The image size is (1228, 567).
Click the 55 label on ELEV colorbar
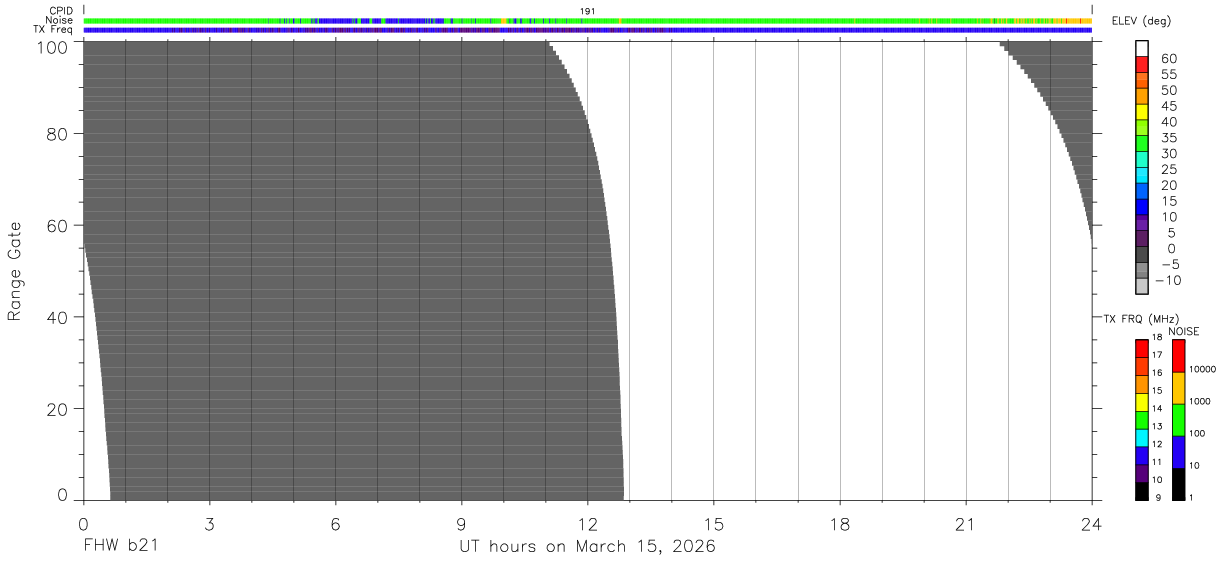click(x=1169, y=74)
